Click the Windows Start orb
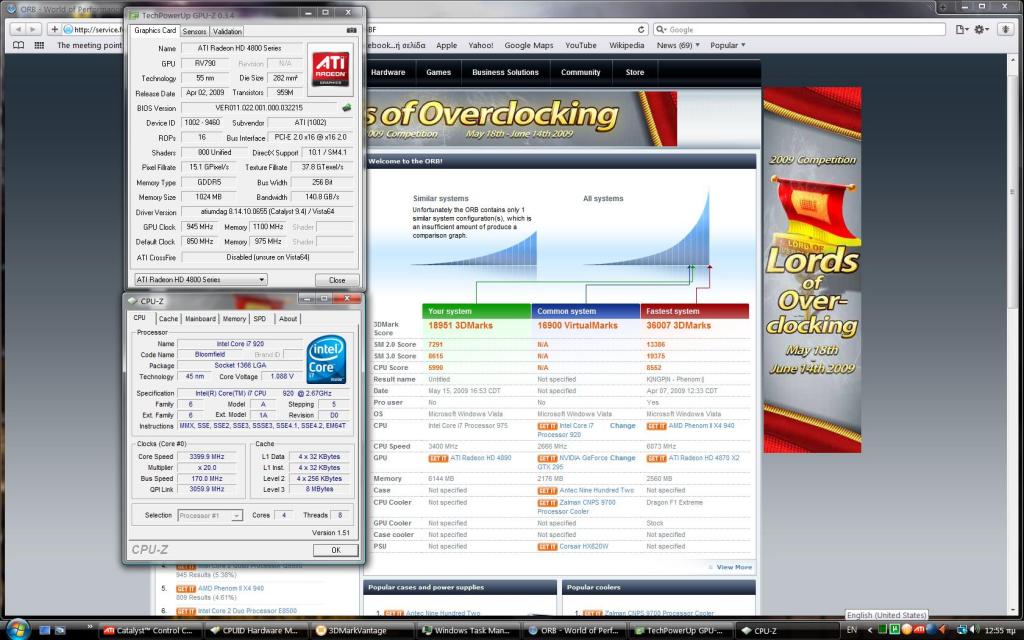1024x640 pixels. coord(18,628)
